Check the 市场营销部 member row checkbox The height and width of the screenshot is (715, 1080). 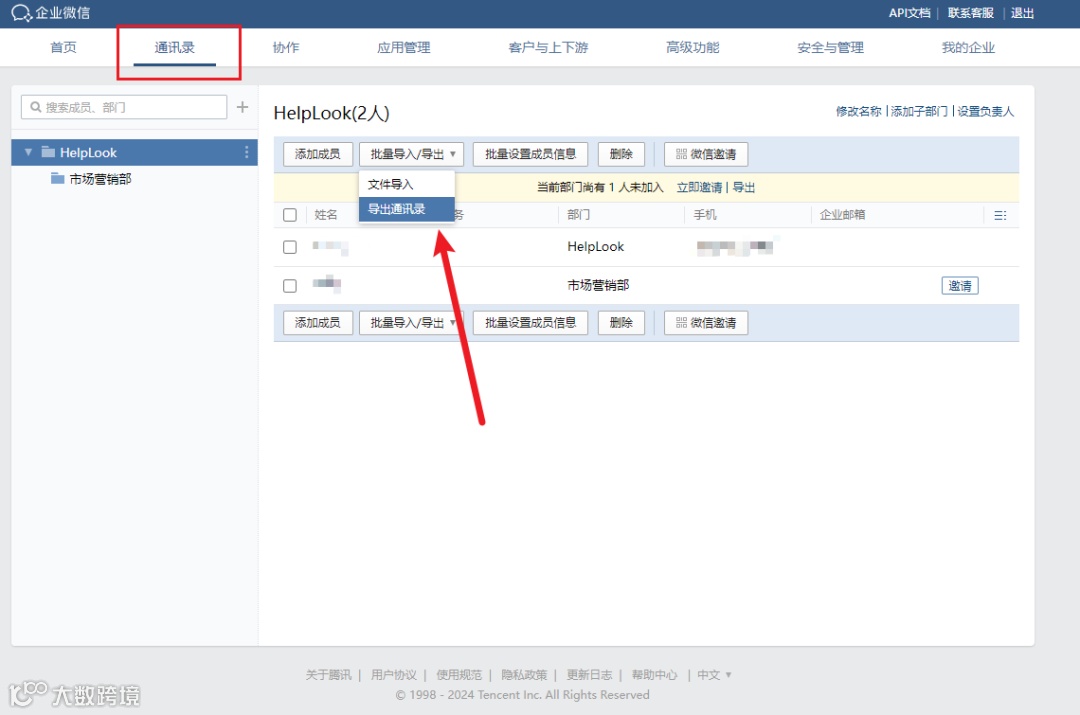pos(289,285)
